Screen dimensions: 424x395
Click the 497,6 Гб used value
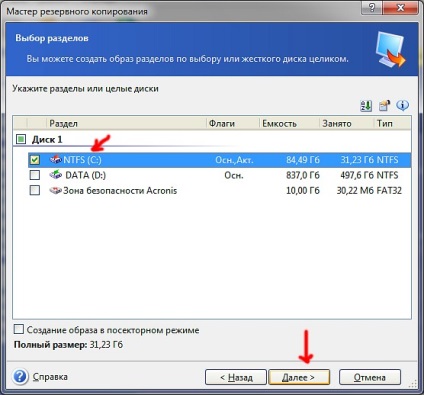click(357, 175)
